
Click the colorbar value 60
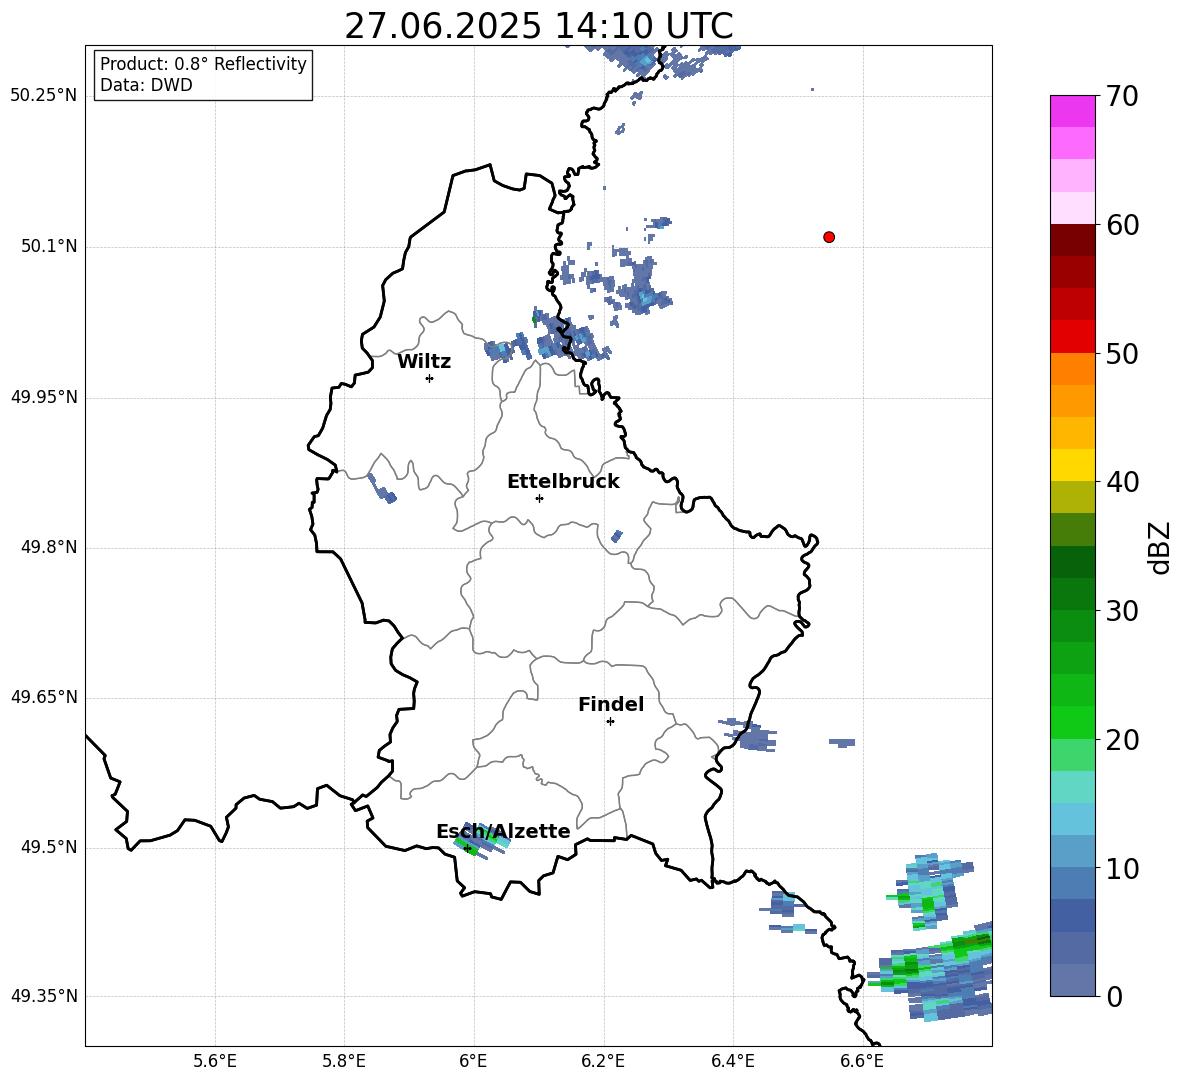pyautogui.click(x=1122, y=225)
